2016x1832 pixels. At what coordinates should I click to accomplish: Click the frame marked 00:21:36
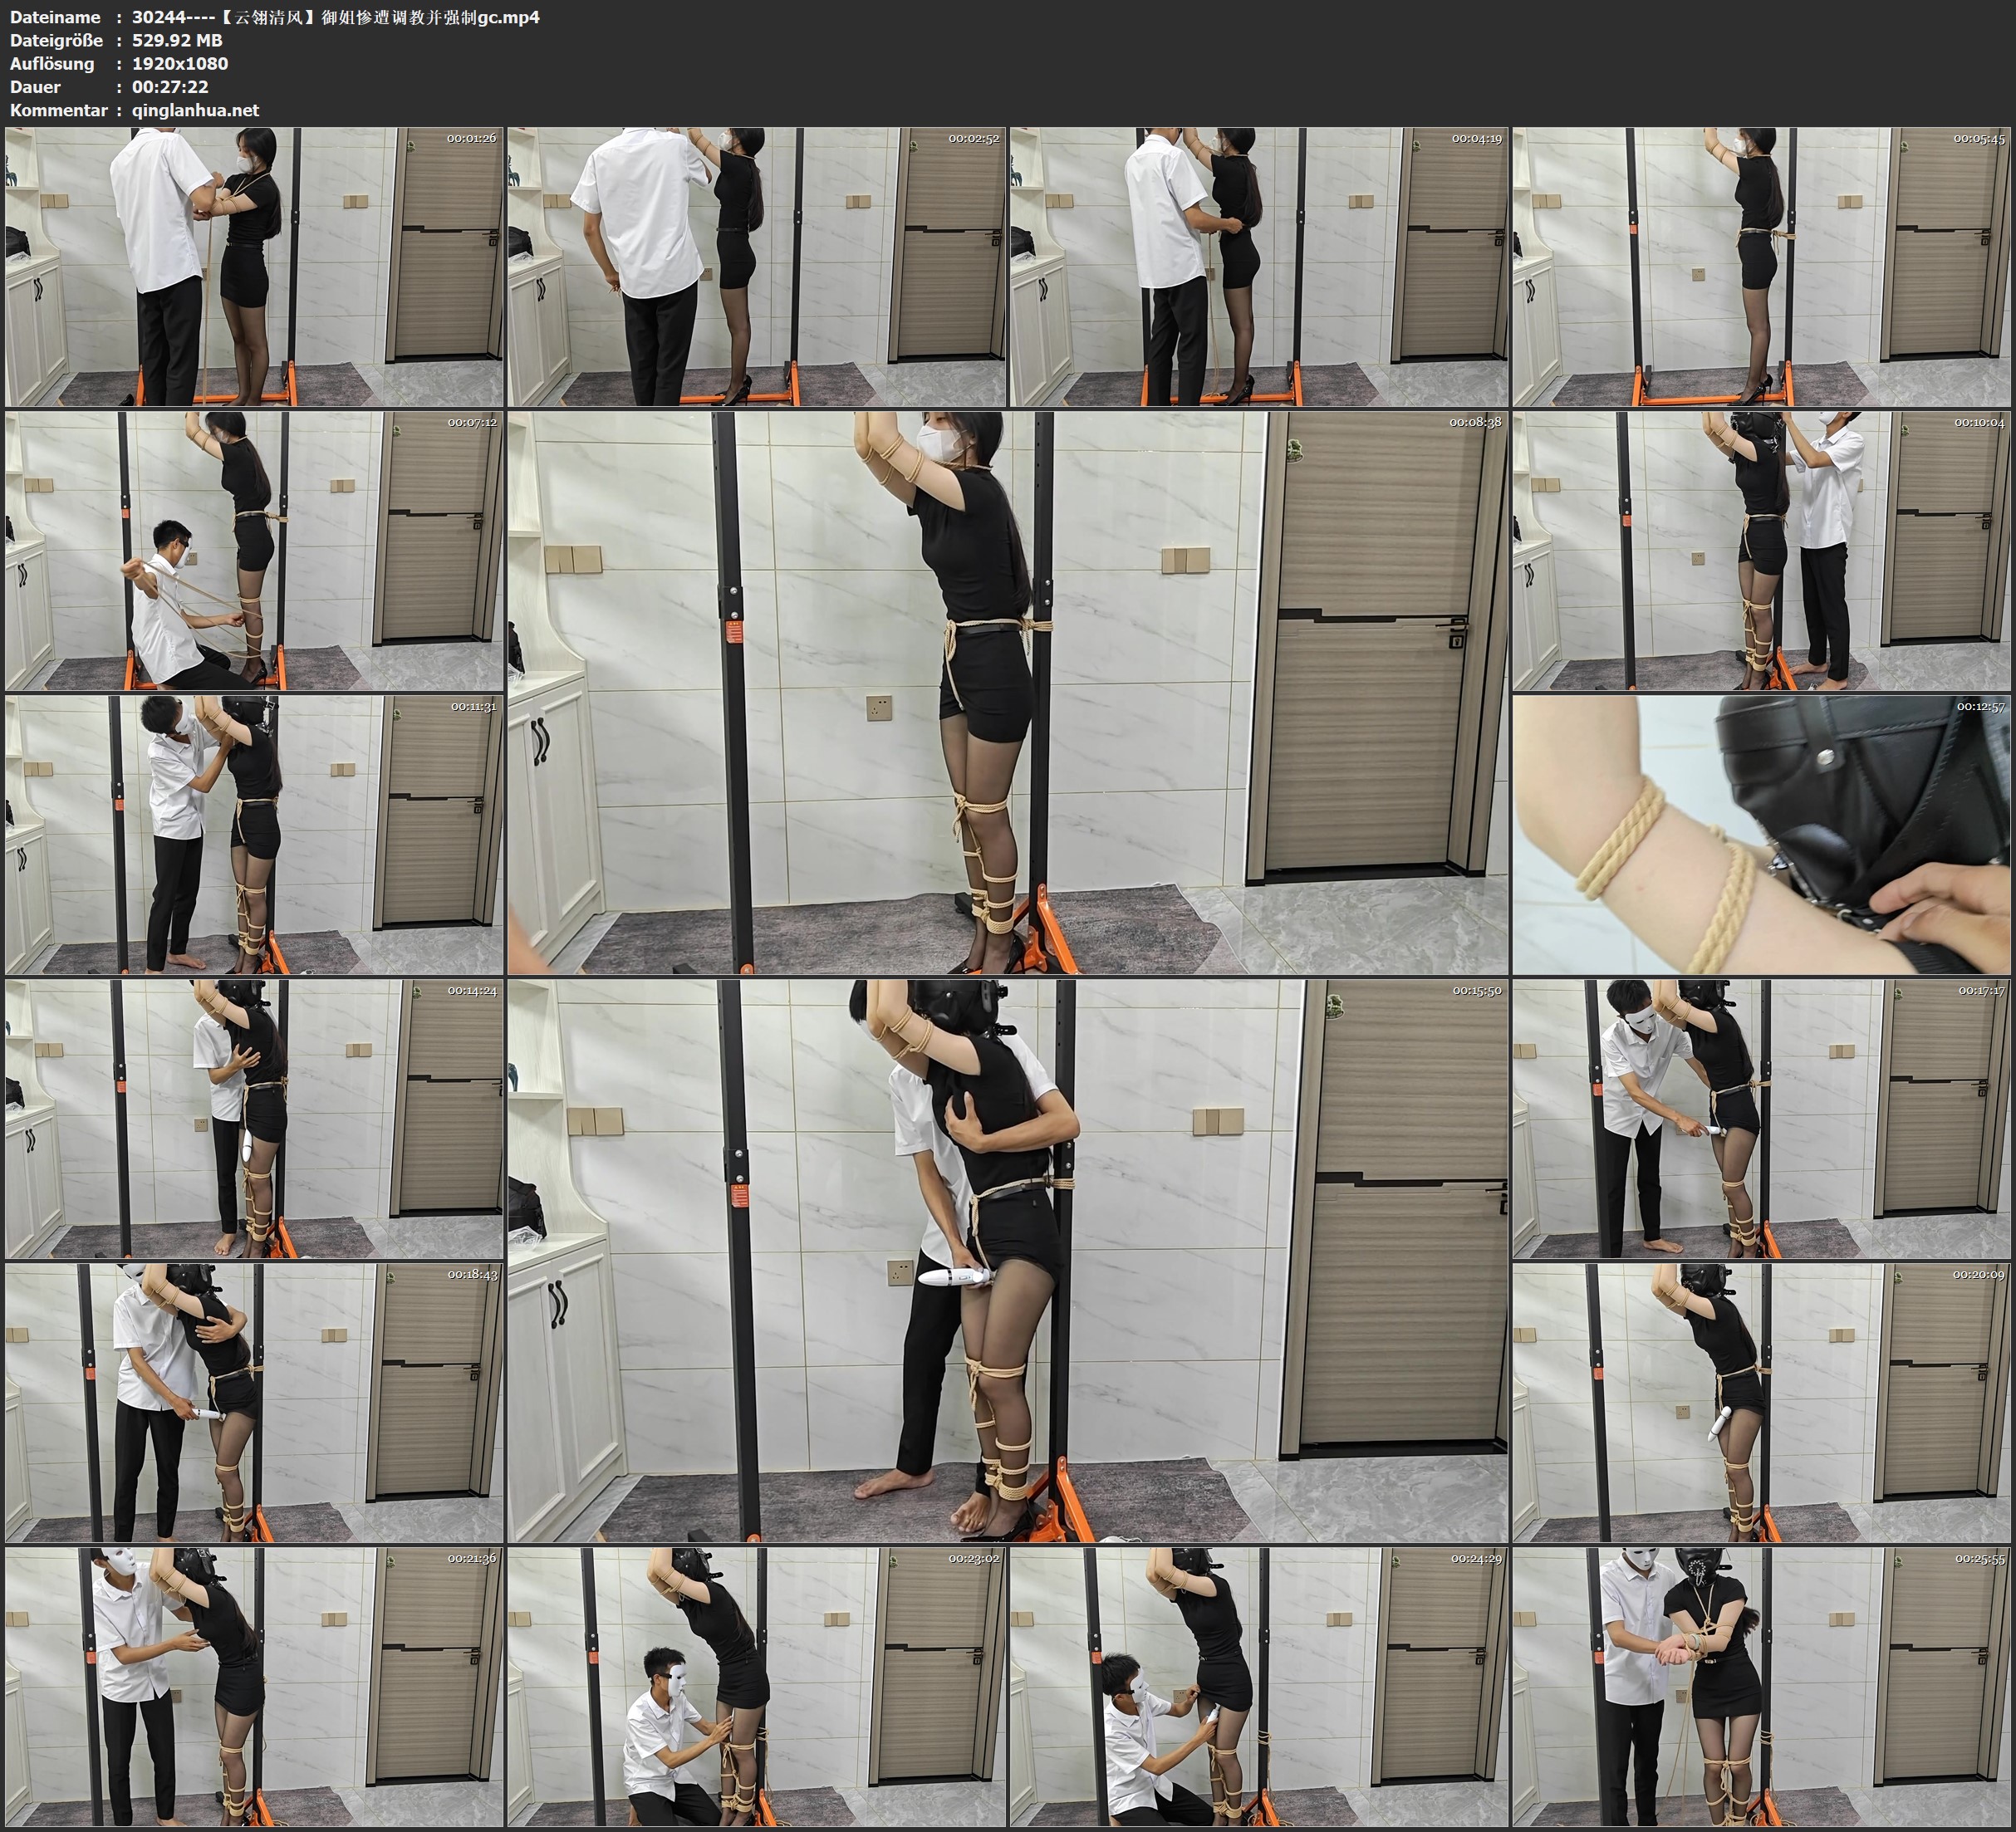click(254, 1687)
